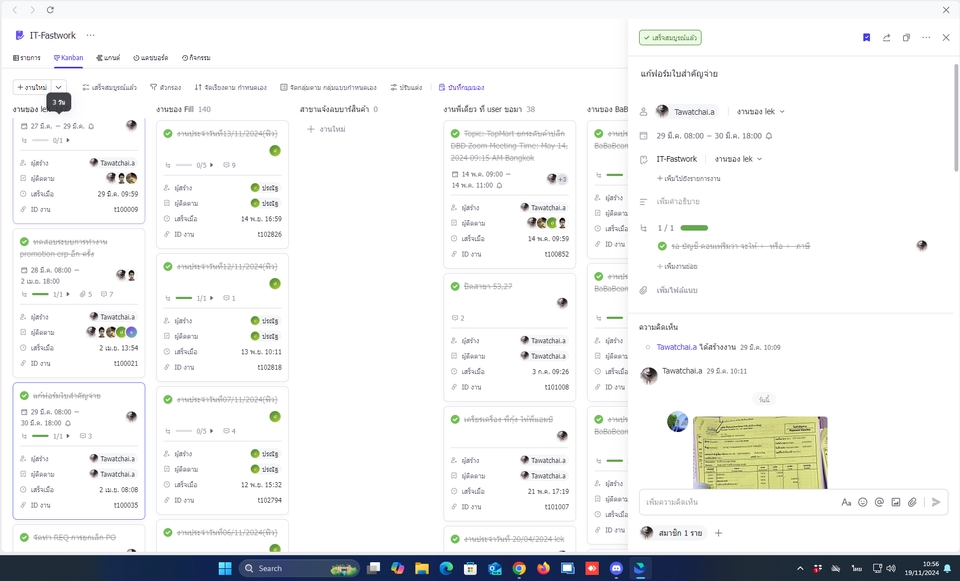Expand 1/1 subtasks on 12/11/2024 card
The height and width of the screenshot is (581, 960).
[212, 298]
